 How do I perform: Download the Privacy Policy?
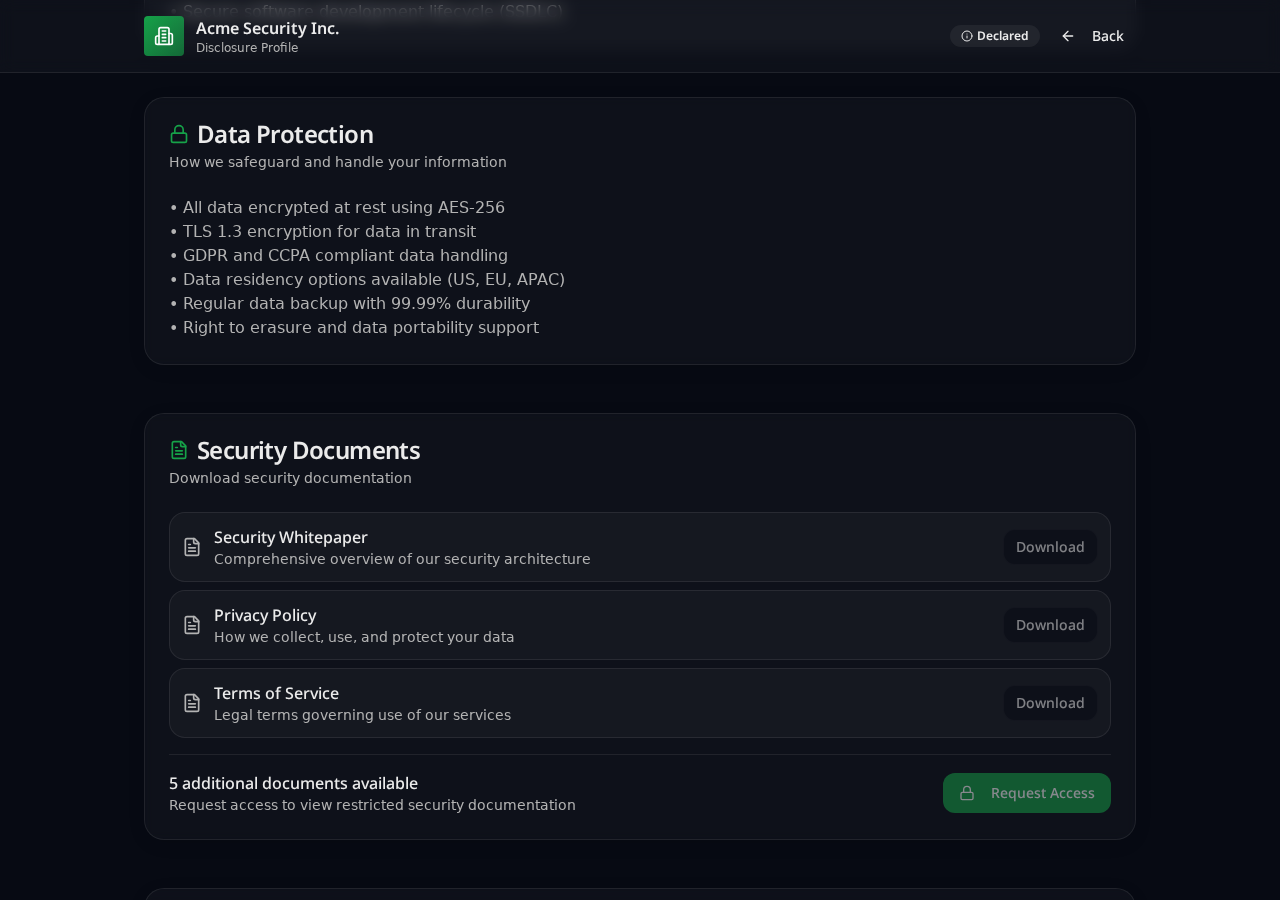(x=1050, y=625)
